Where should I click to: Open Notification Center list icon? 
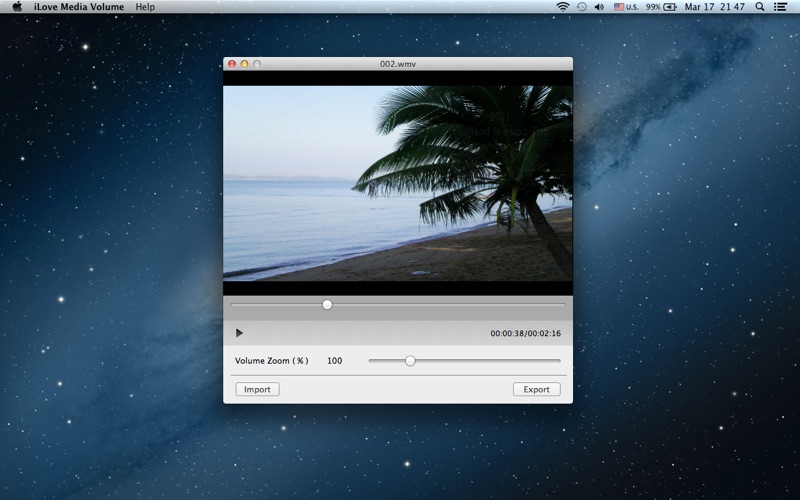780,7
